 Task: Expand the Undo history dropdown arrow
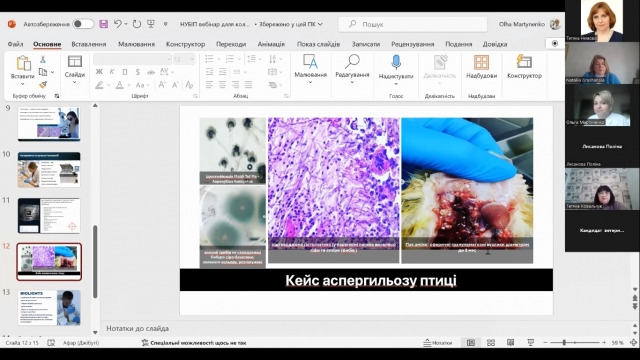126,24
